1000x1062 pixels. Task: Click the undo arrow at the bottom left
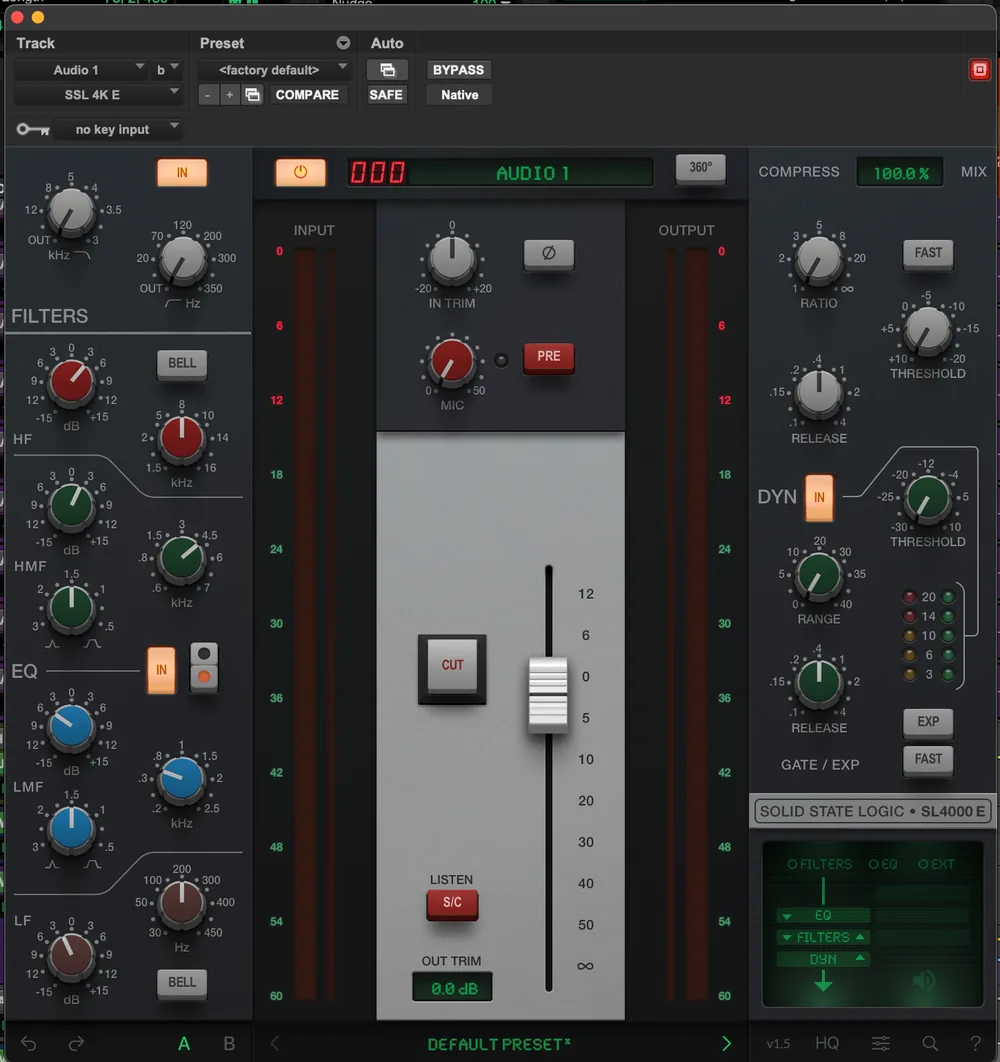(x=28, y=1044)
